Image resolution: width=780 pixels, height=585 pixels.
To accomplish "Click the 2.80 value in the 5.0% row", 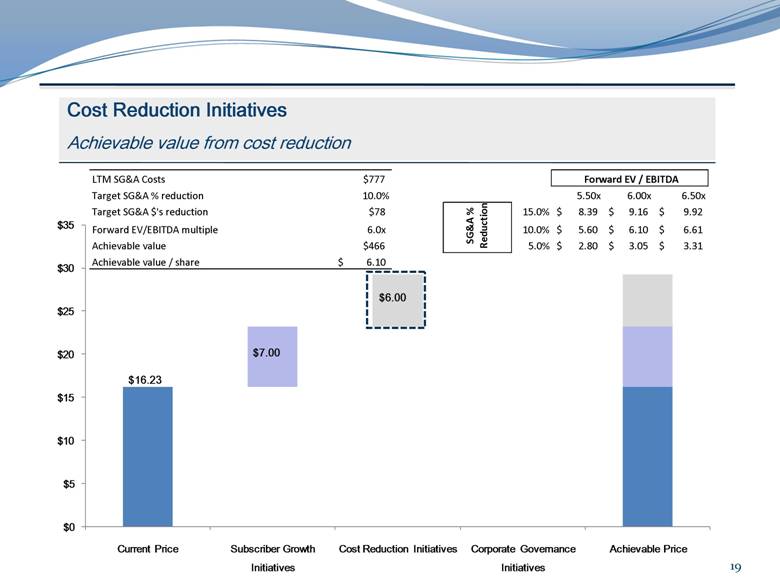I will click(587, 245).
